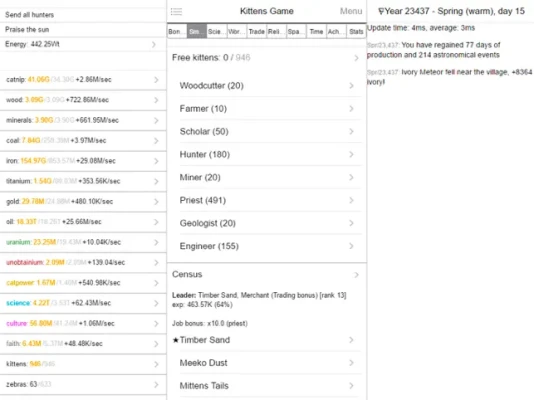Open the Menu link
534x400 pixels.
pyautogui.click(x=351, y=11)
